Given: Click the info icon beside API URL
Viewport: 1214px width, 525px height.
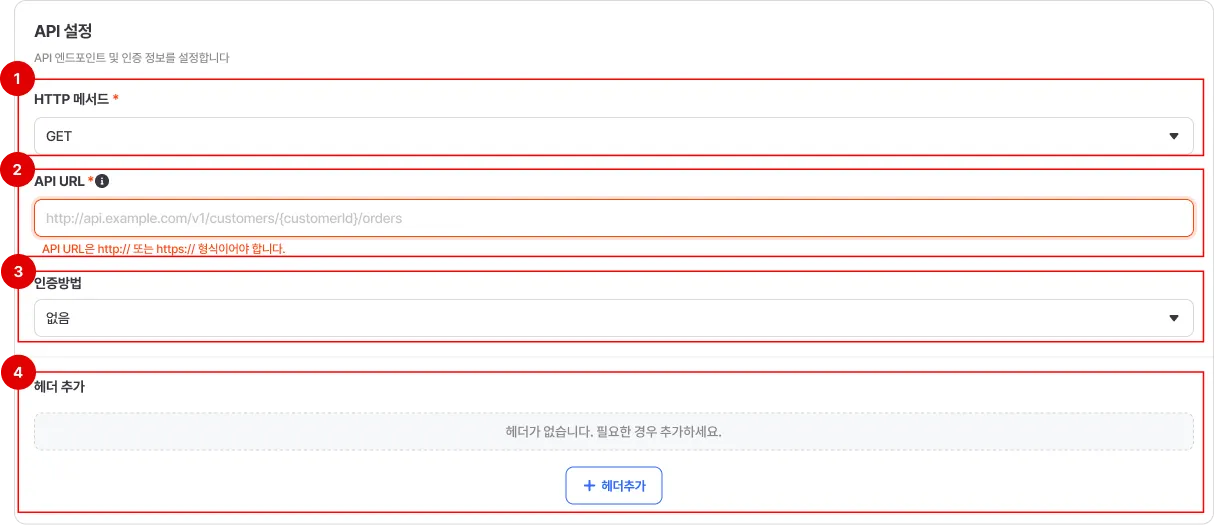Looking at the screenshot, I should click(102, 182).
